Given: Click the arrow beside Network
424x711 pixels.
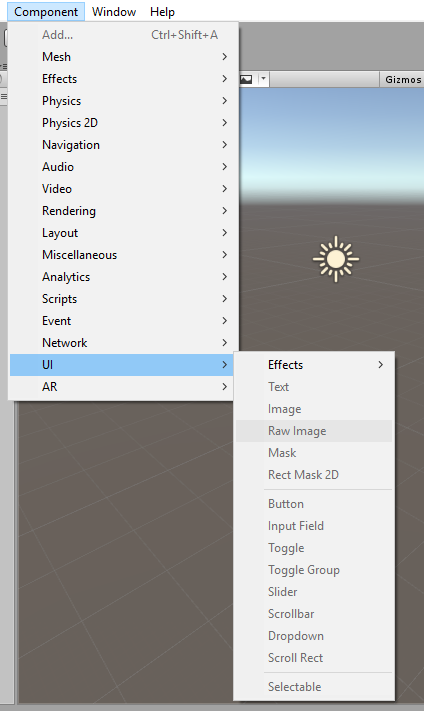Looking at the screenshot, I should point(224,343).
